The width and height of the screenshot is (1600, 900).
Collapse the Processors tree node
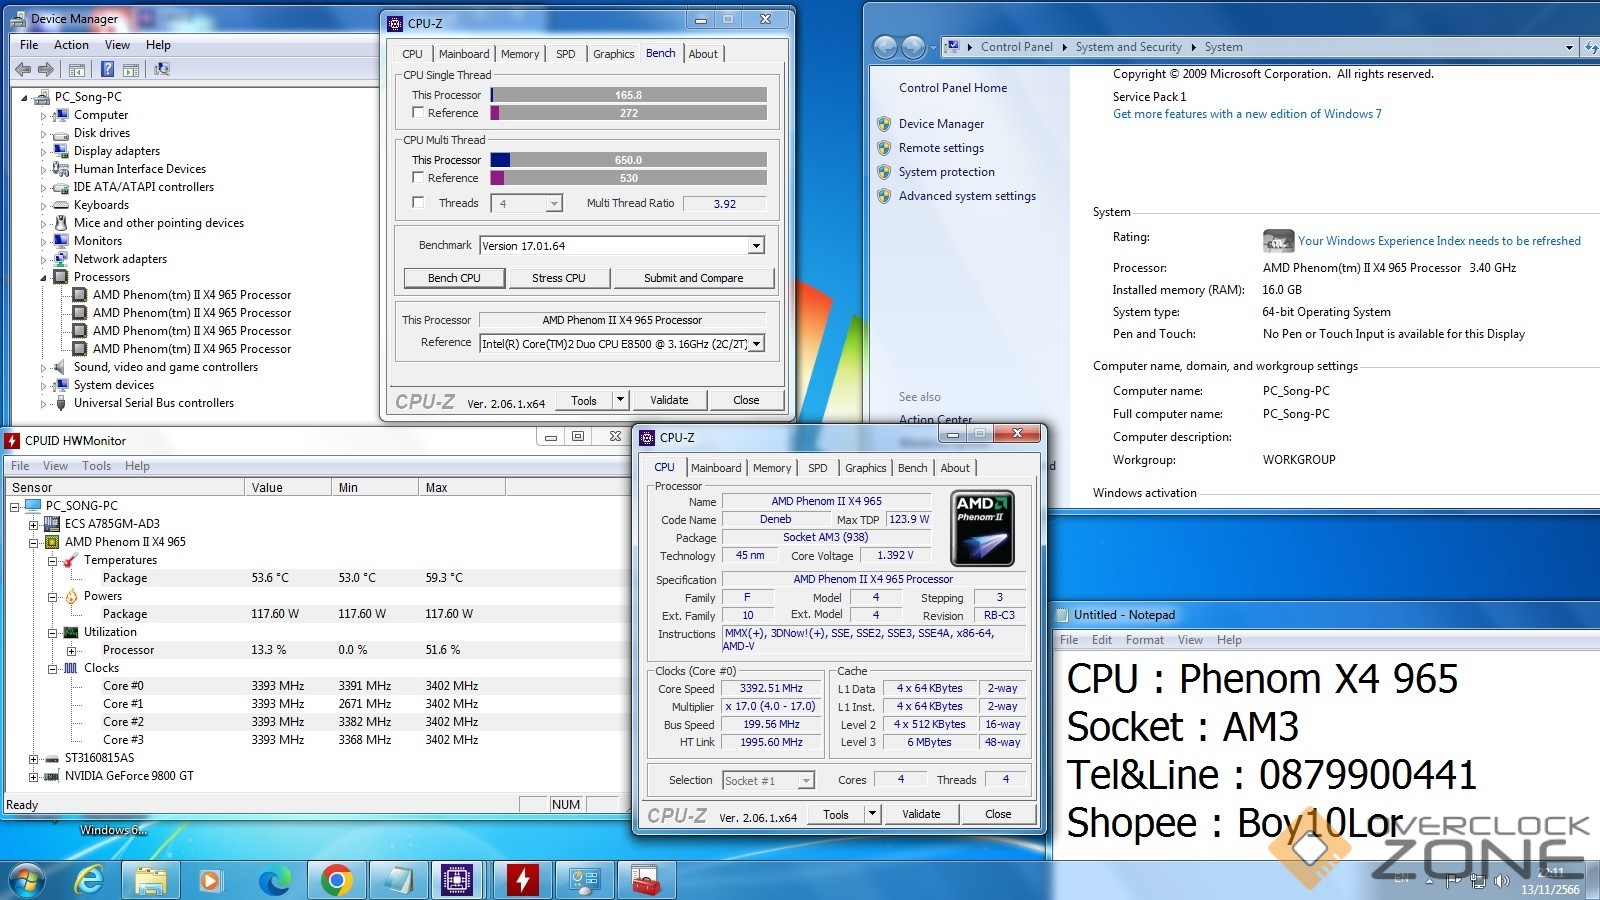click(44, 278)
